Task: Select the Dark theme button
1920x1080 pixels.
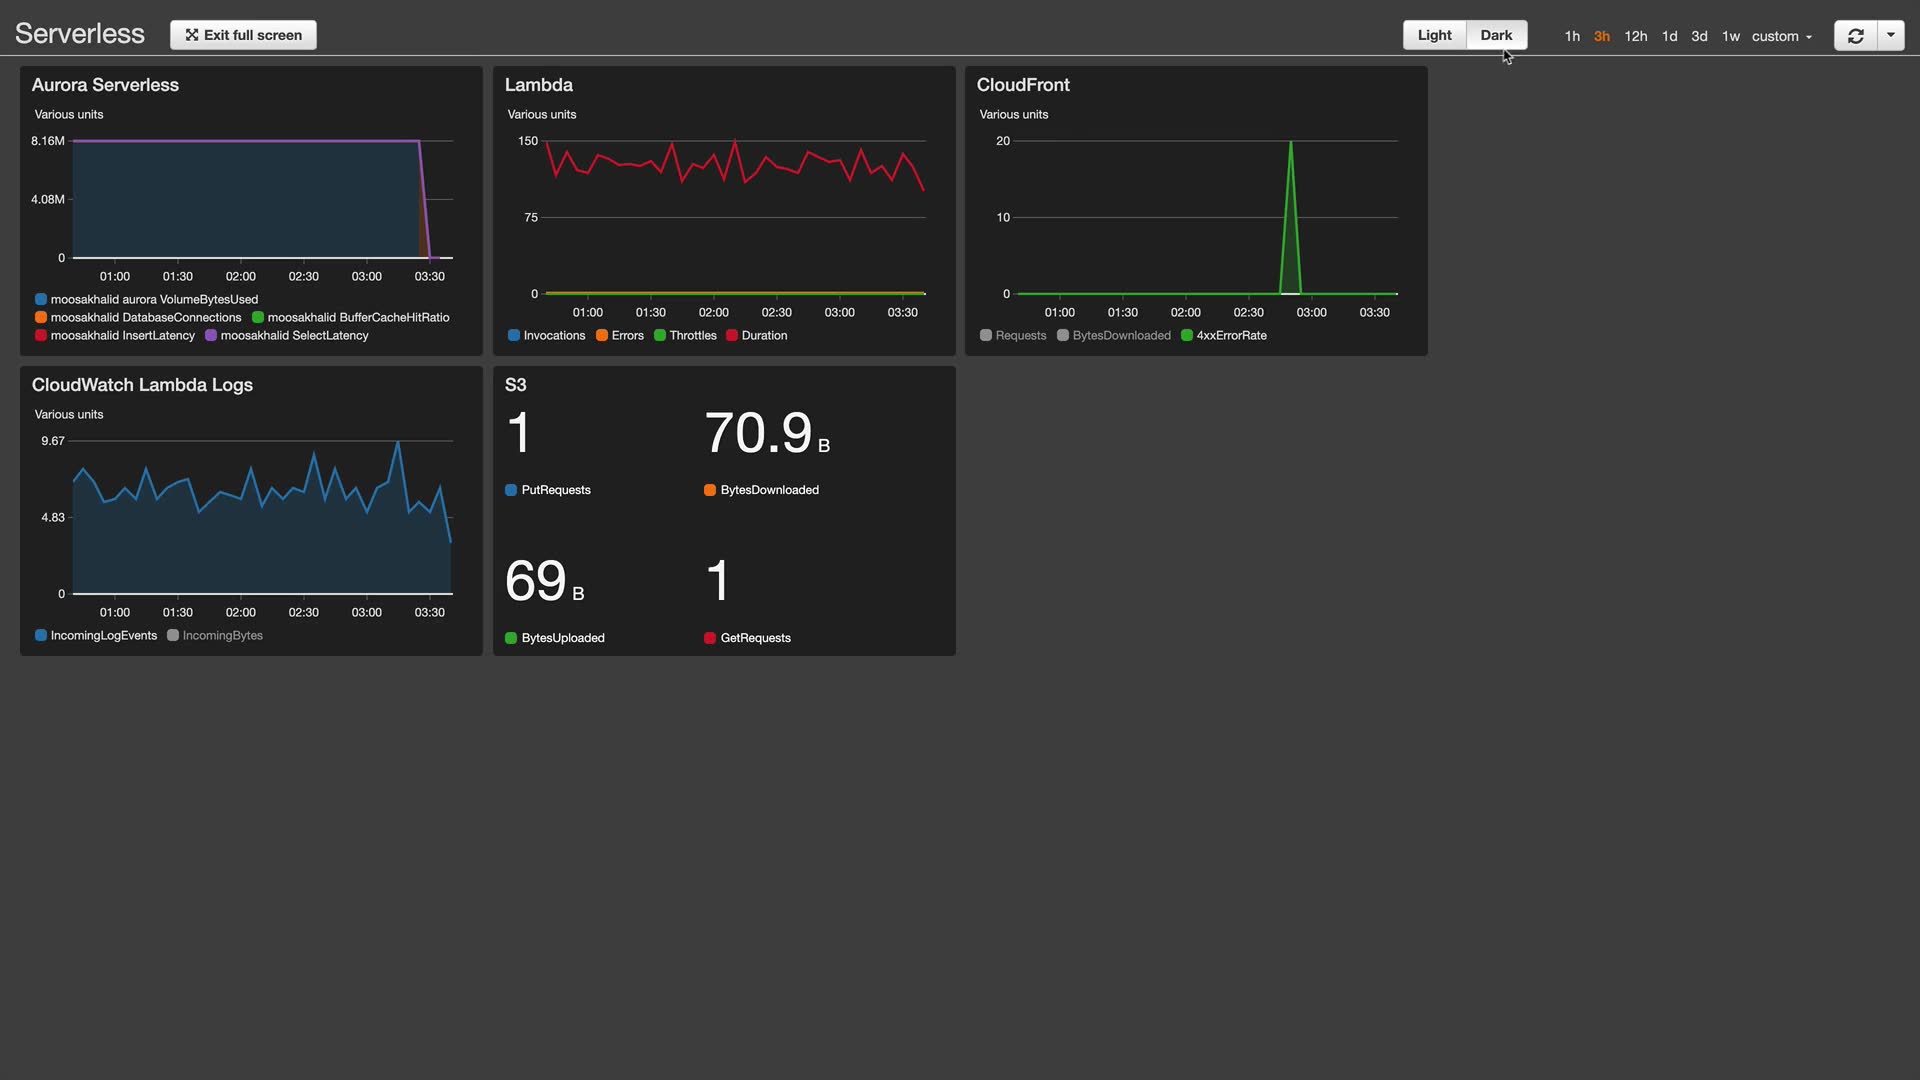Action: pyautogui.click(x=1496, y=35)
